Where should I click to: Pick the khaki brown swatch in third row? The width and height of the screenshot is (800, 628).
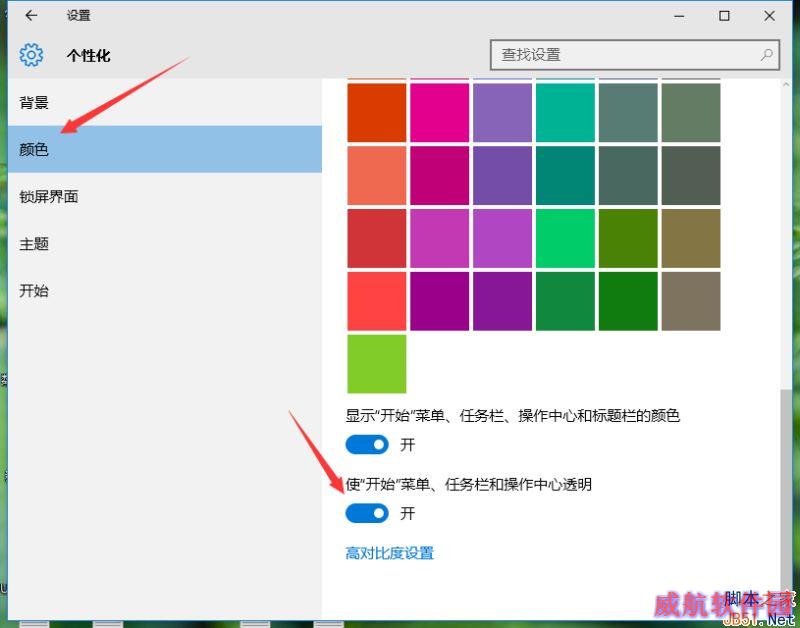pos(691,238)
